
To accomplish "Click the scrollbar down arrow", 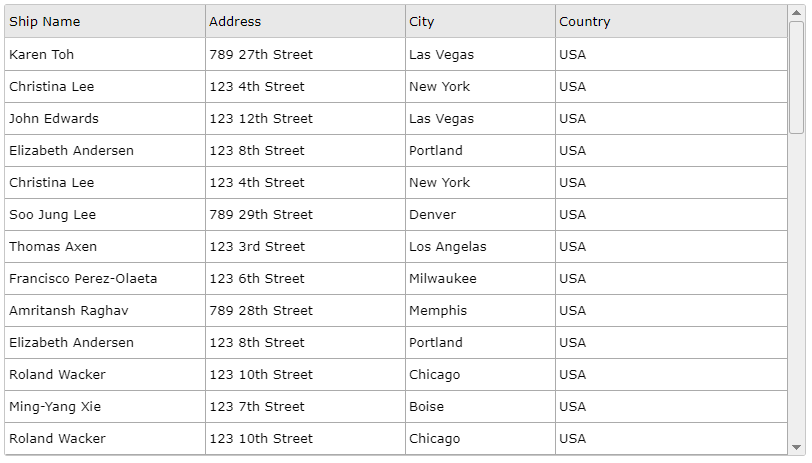I will coord(796,447).
